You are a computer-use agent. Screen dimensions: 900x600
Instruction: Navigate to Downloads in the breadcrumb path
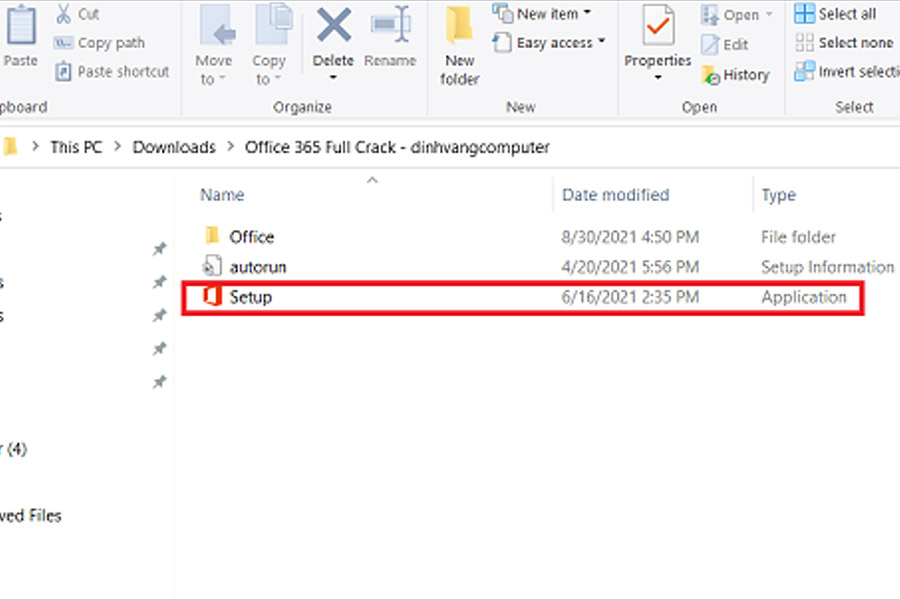tap(174, 147)
